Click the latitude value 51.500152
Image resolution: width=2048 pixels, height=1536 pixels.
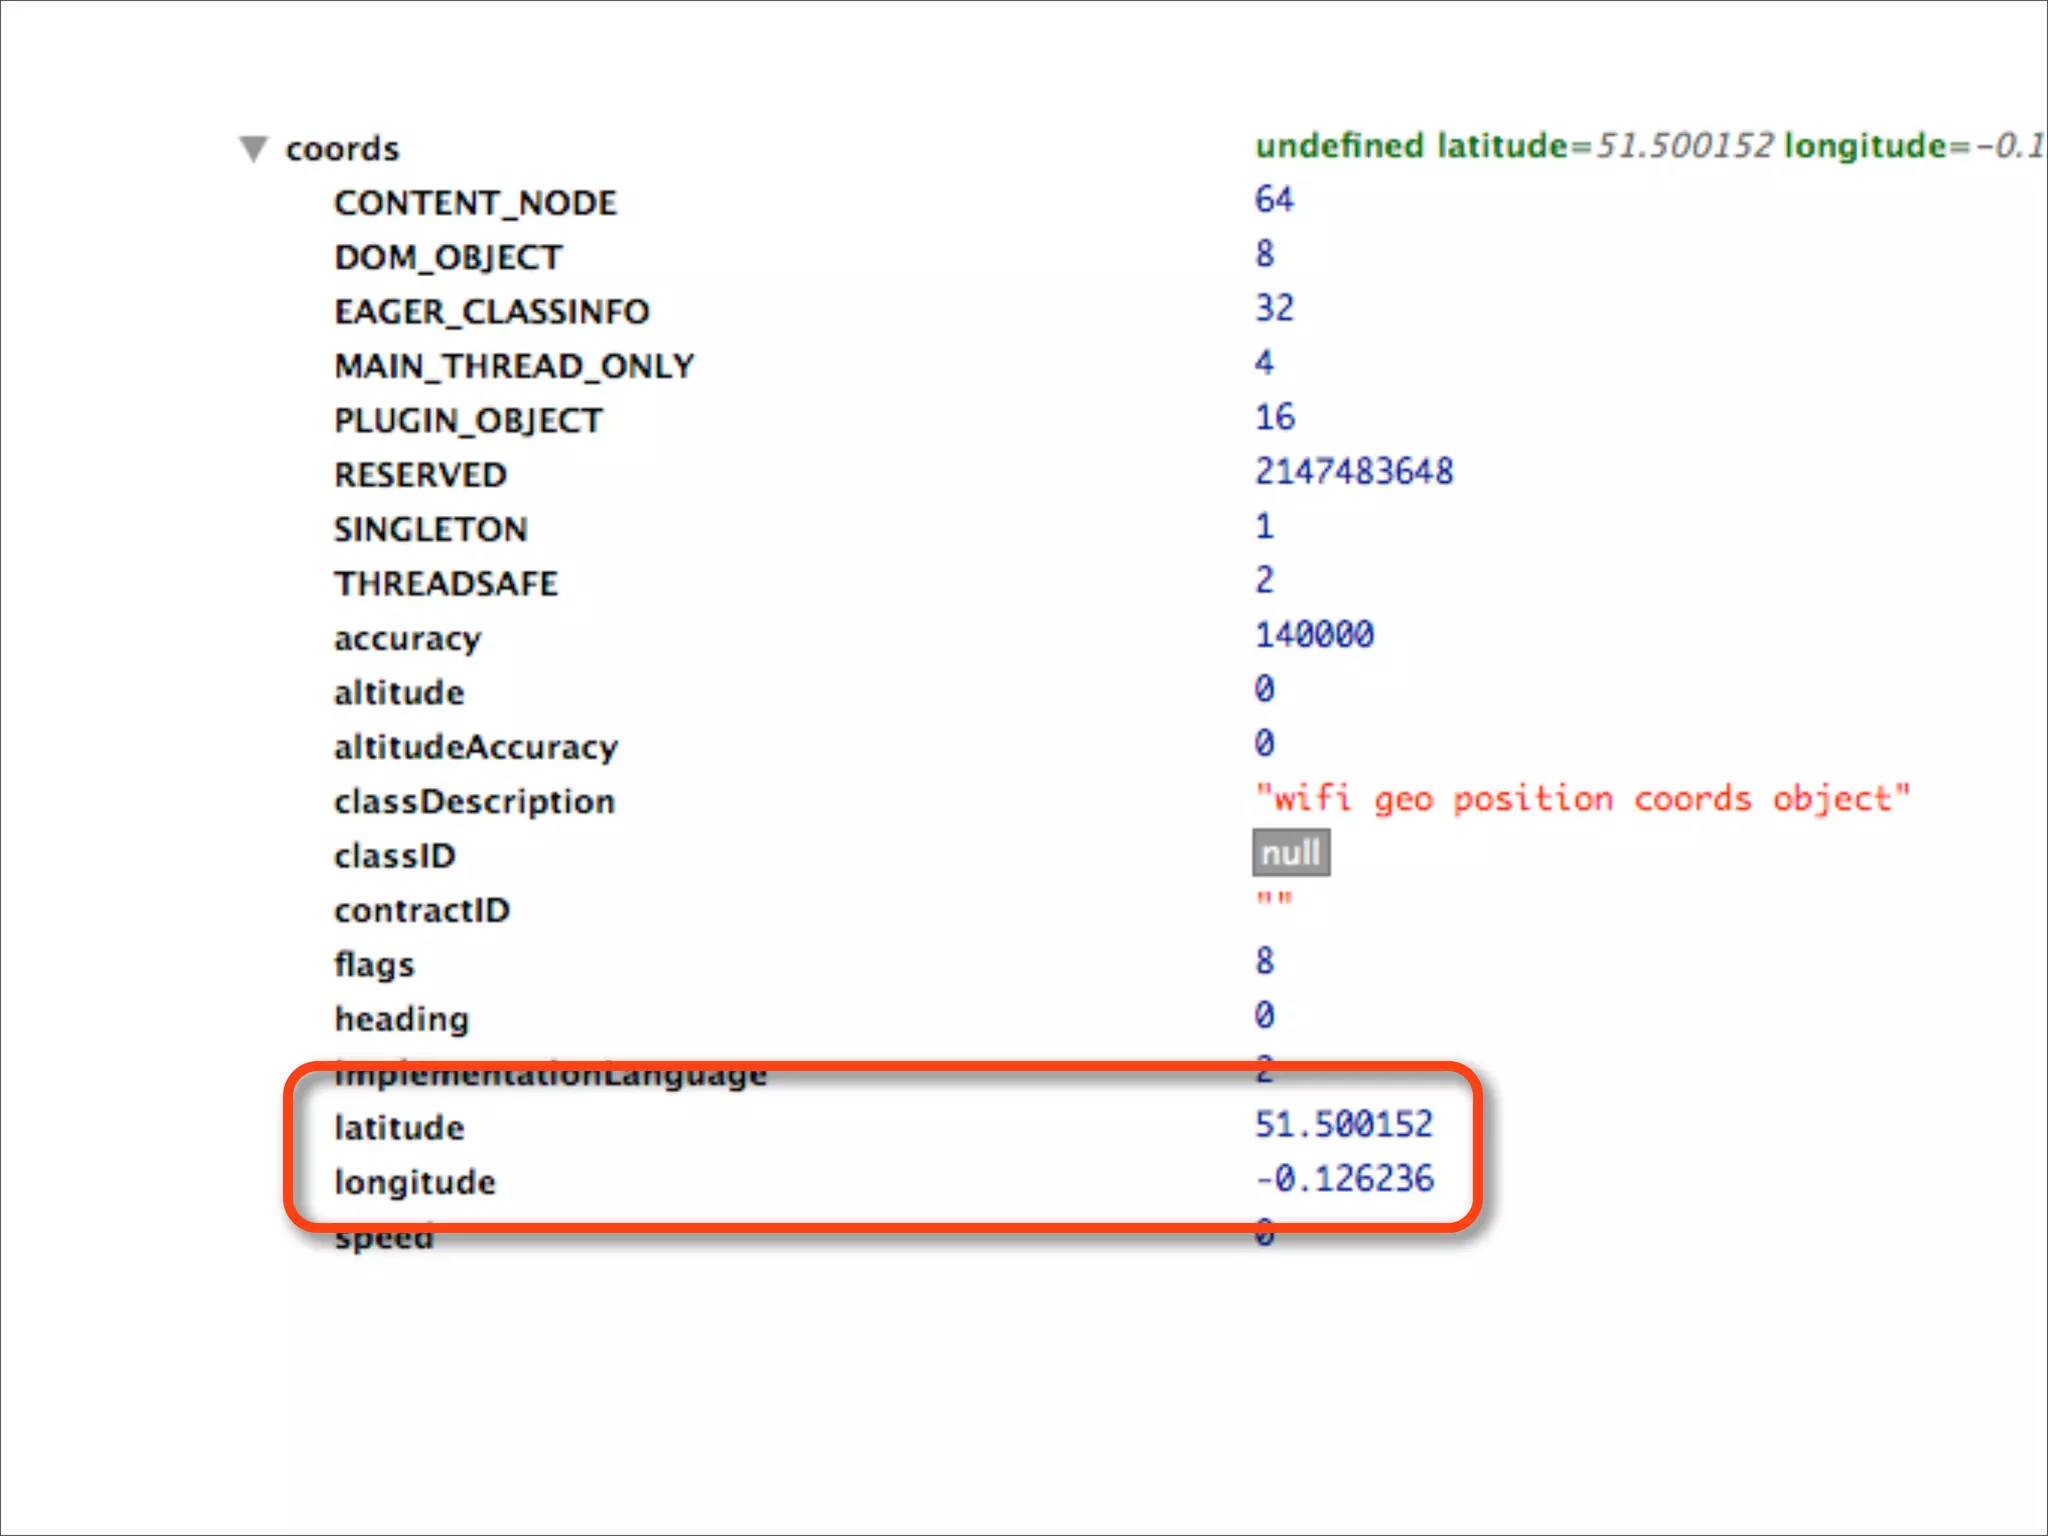pyautogui.click(x=1344, y=1124)
